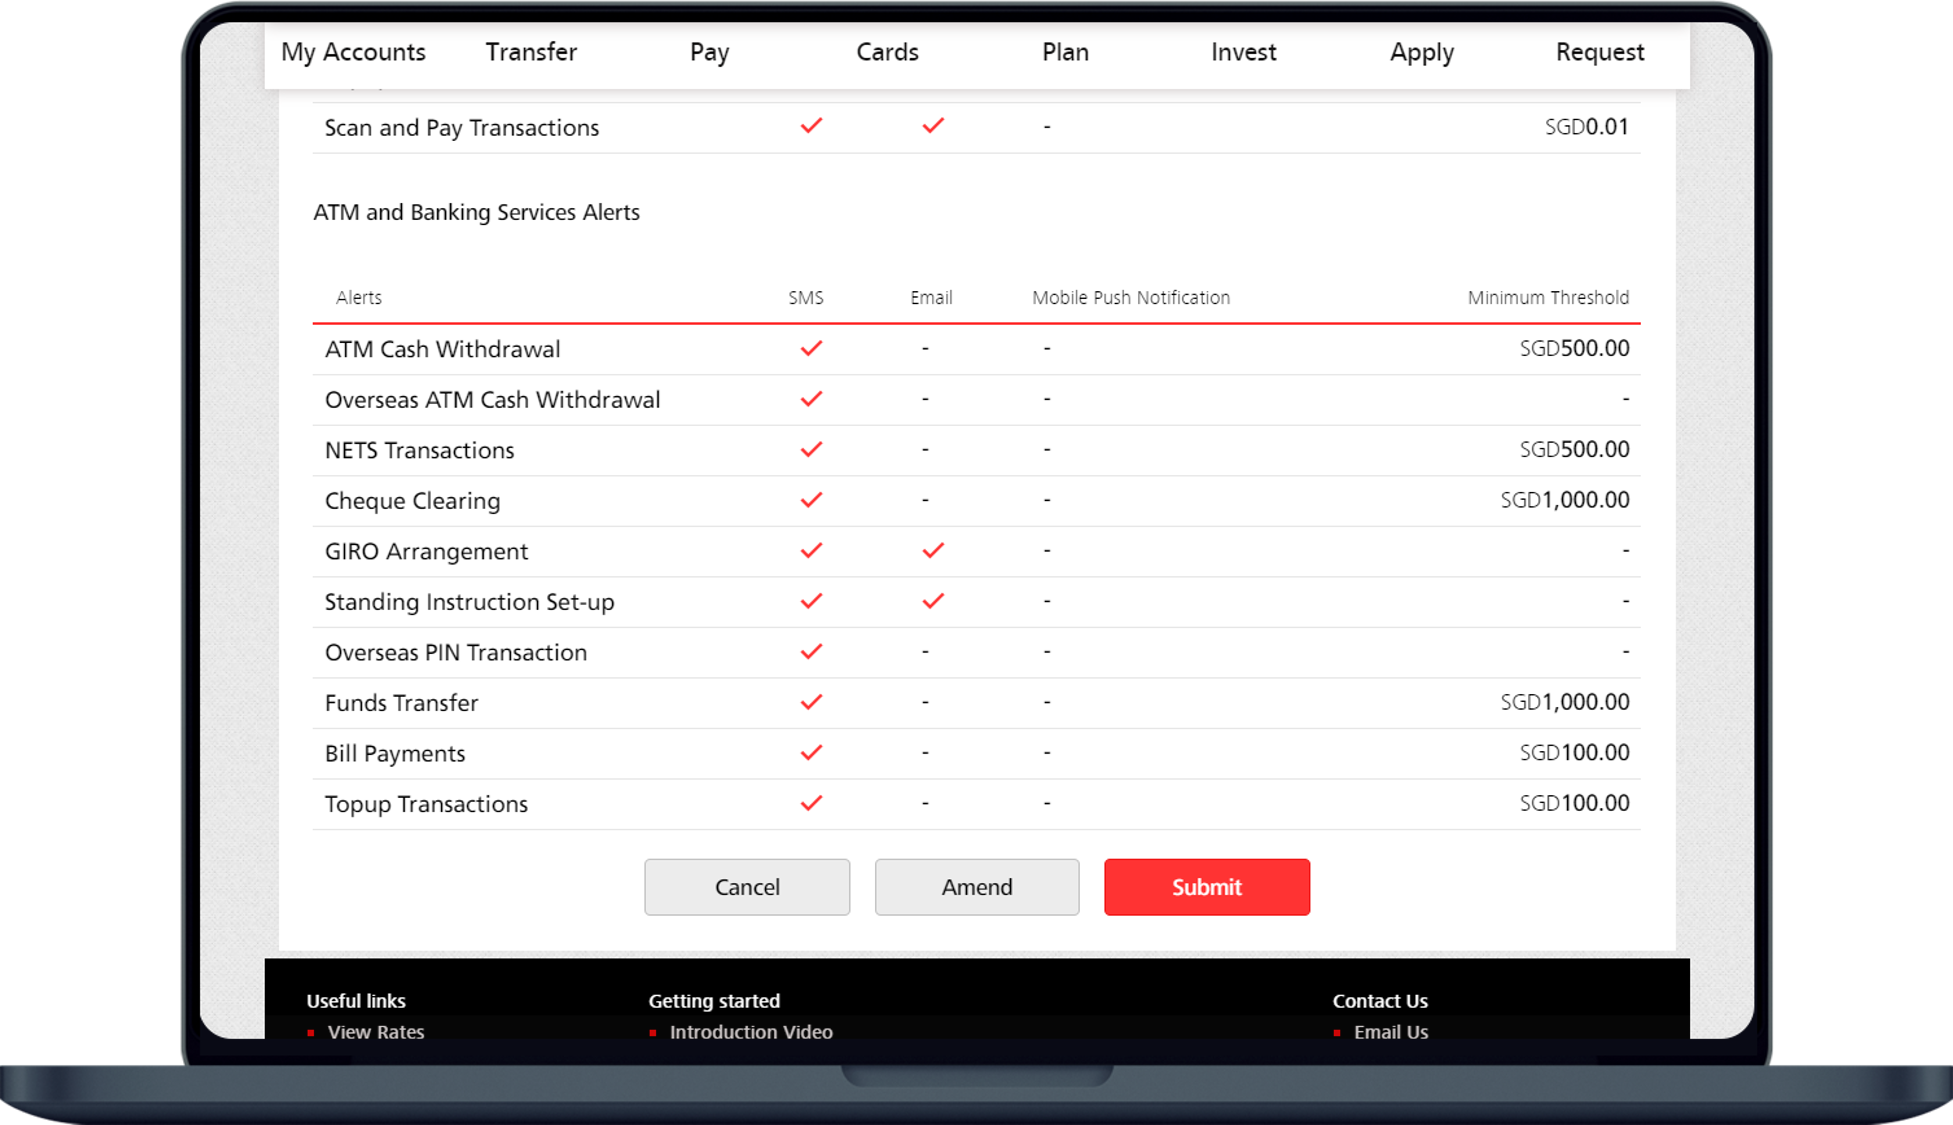Click SMS checkmark for Bill Payments
The image size is (1953, 1125).
811,752
